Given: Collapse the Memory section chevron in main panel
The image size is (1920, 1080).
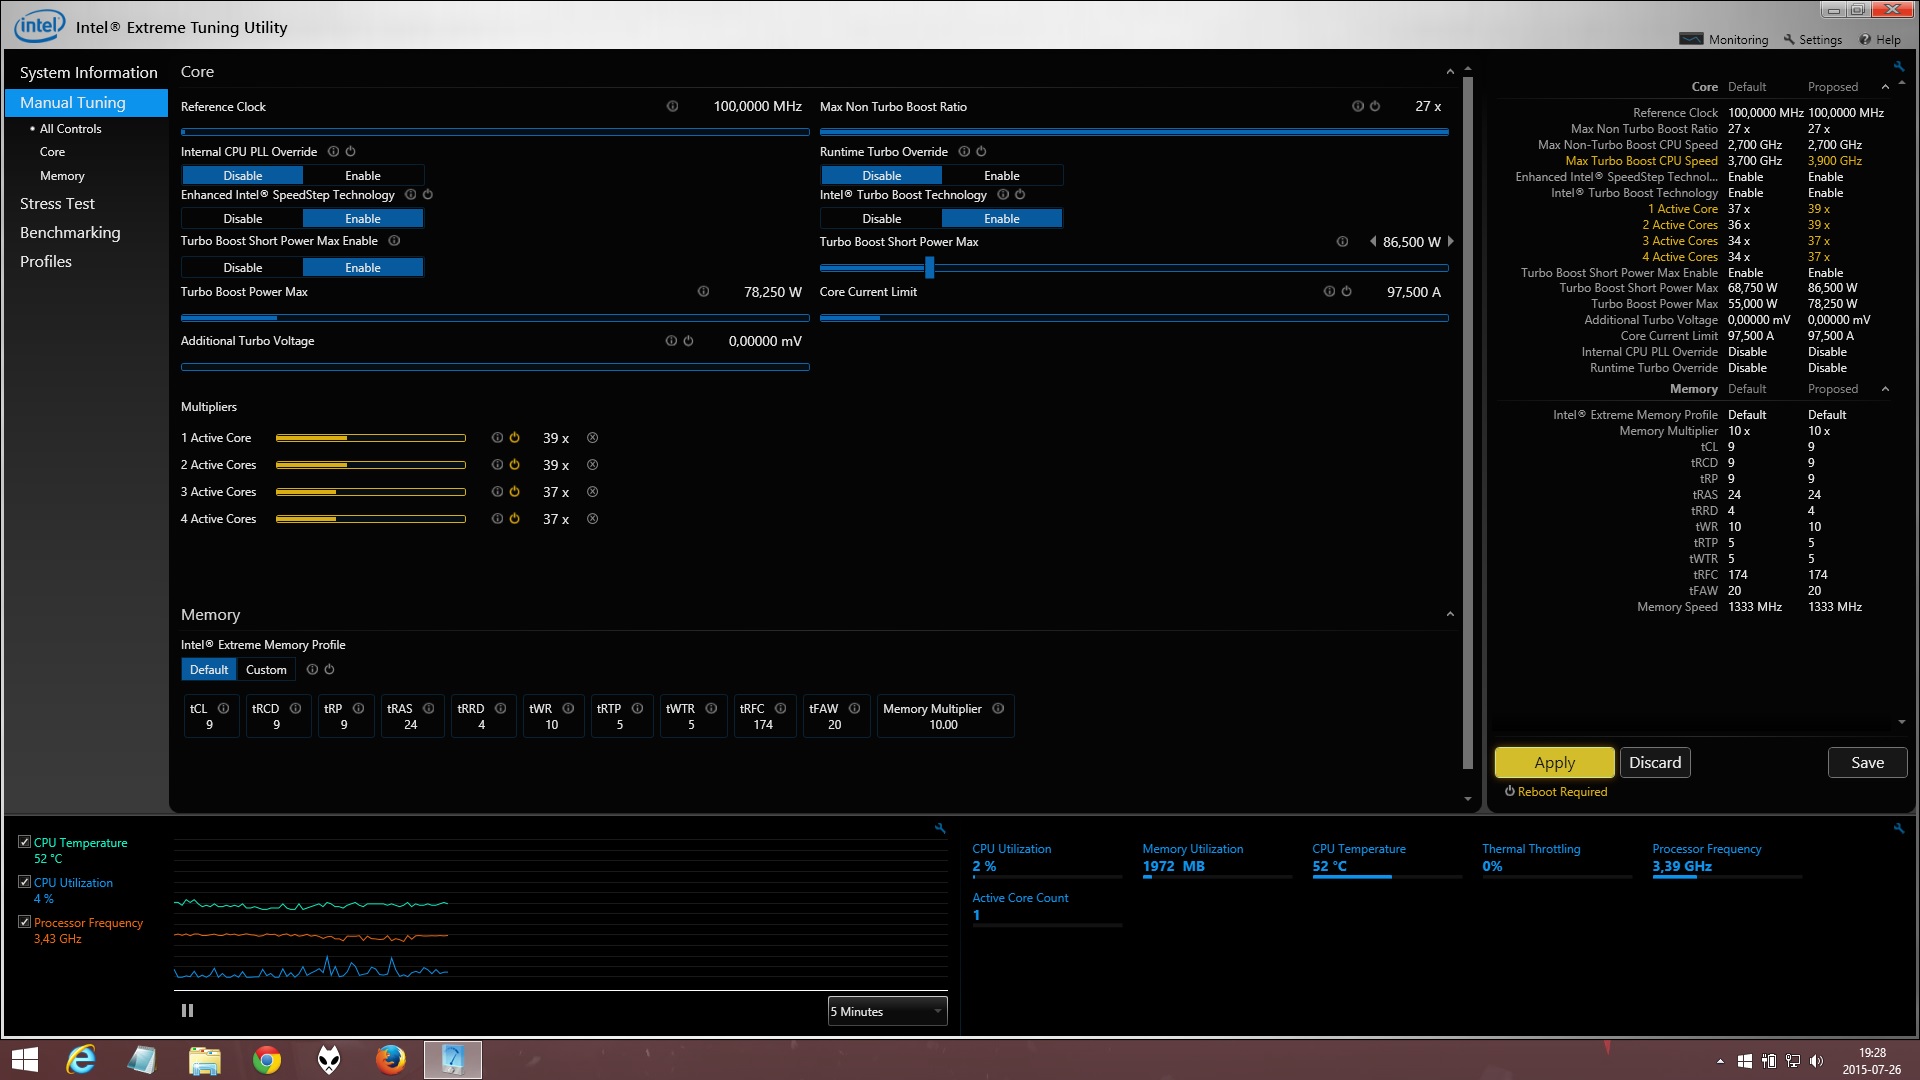Looking at the screenshot, I should pos(1450,614).
